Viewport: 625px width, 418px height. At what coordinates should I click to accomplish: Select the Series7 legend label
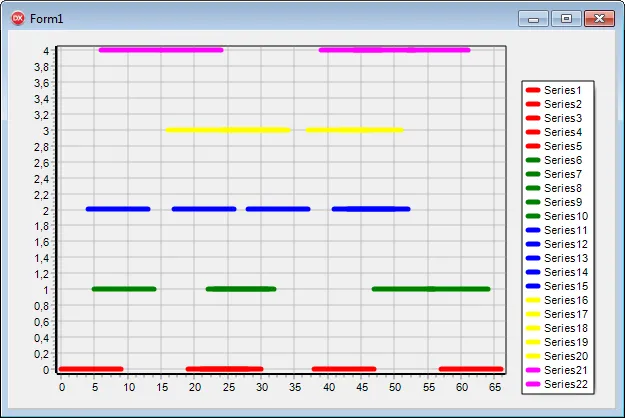click(563, 174)
